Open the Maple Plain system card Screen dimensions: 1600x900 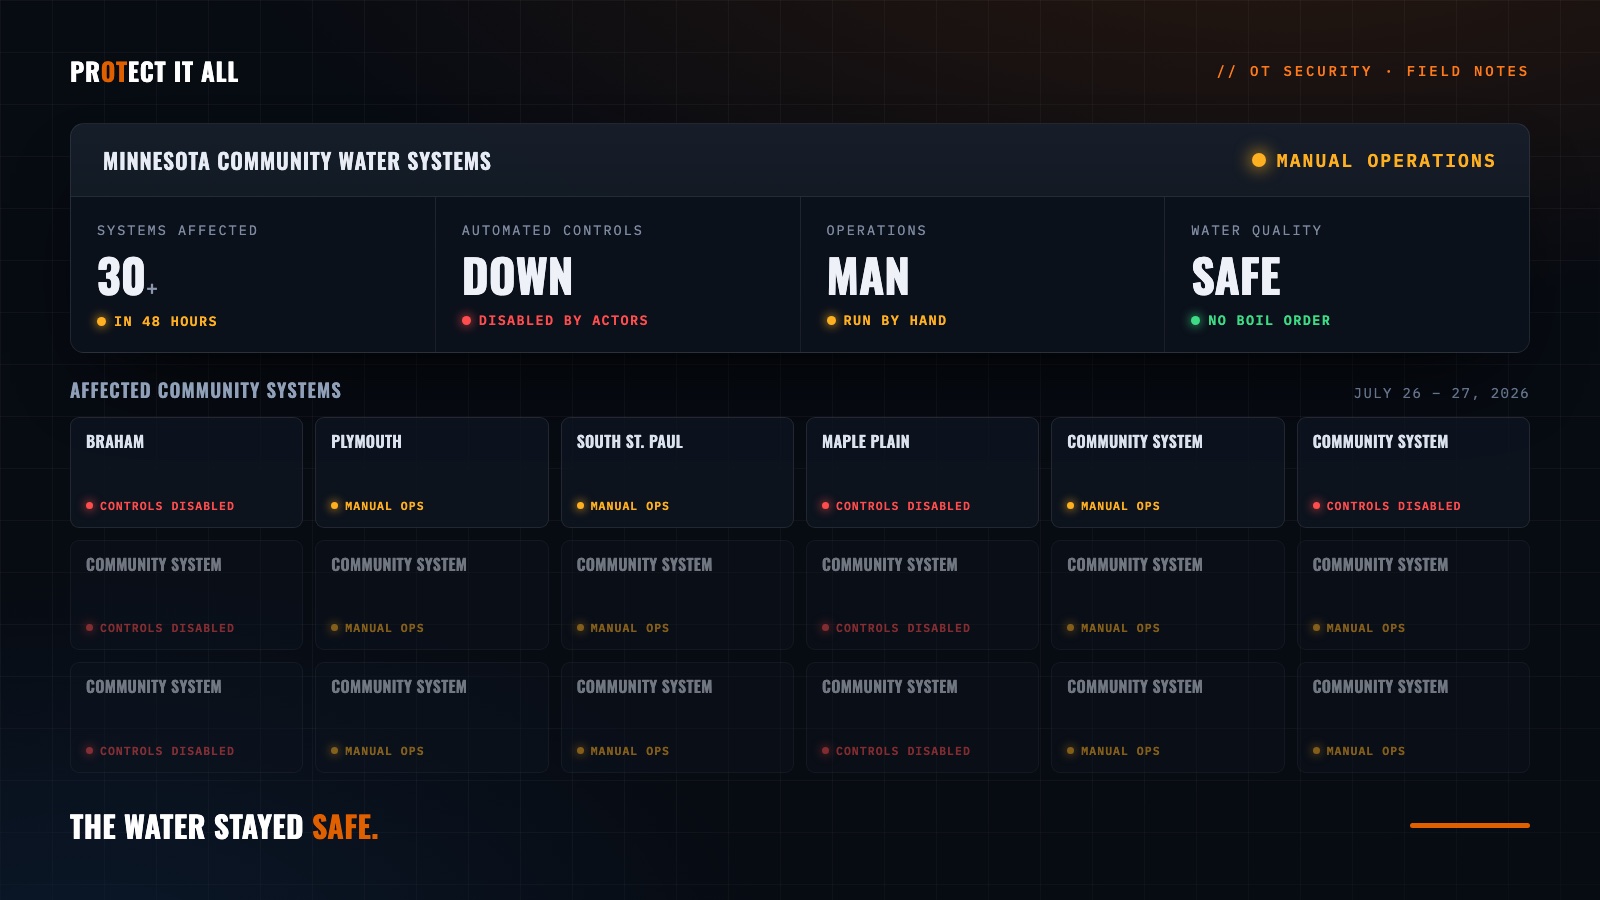coord(922,472)
